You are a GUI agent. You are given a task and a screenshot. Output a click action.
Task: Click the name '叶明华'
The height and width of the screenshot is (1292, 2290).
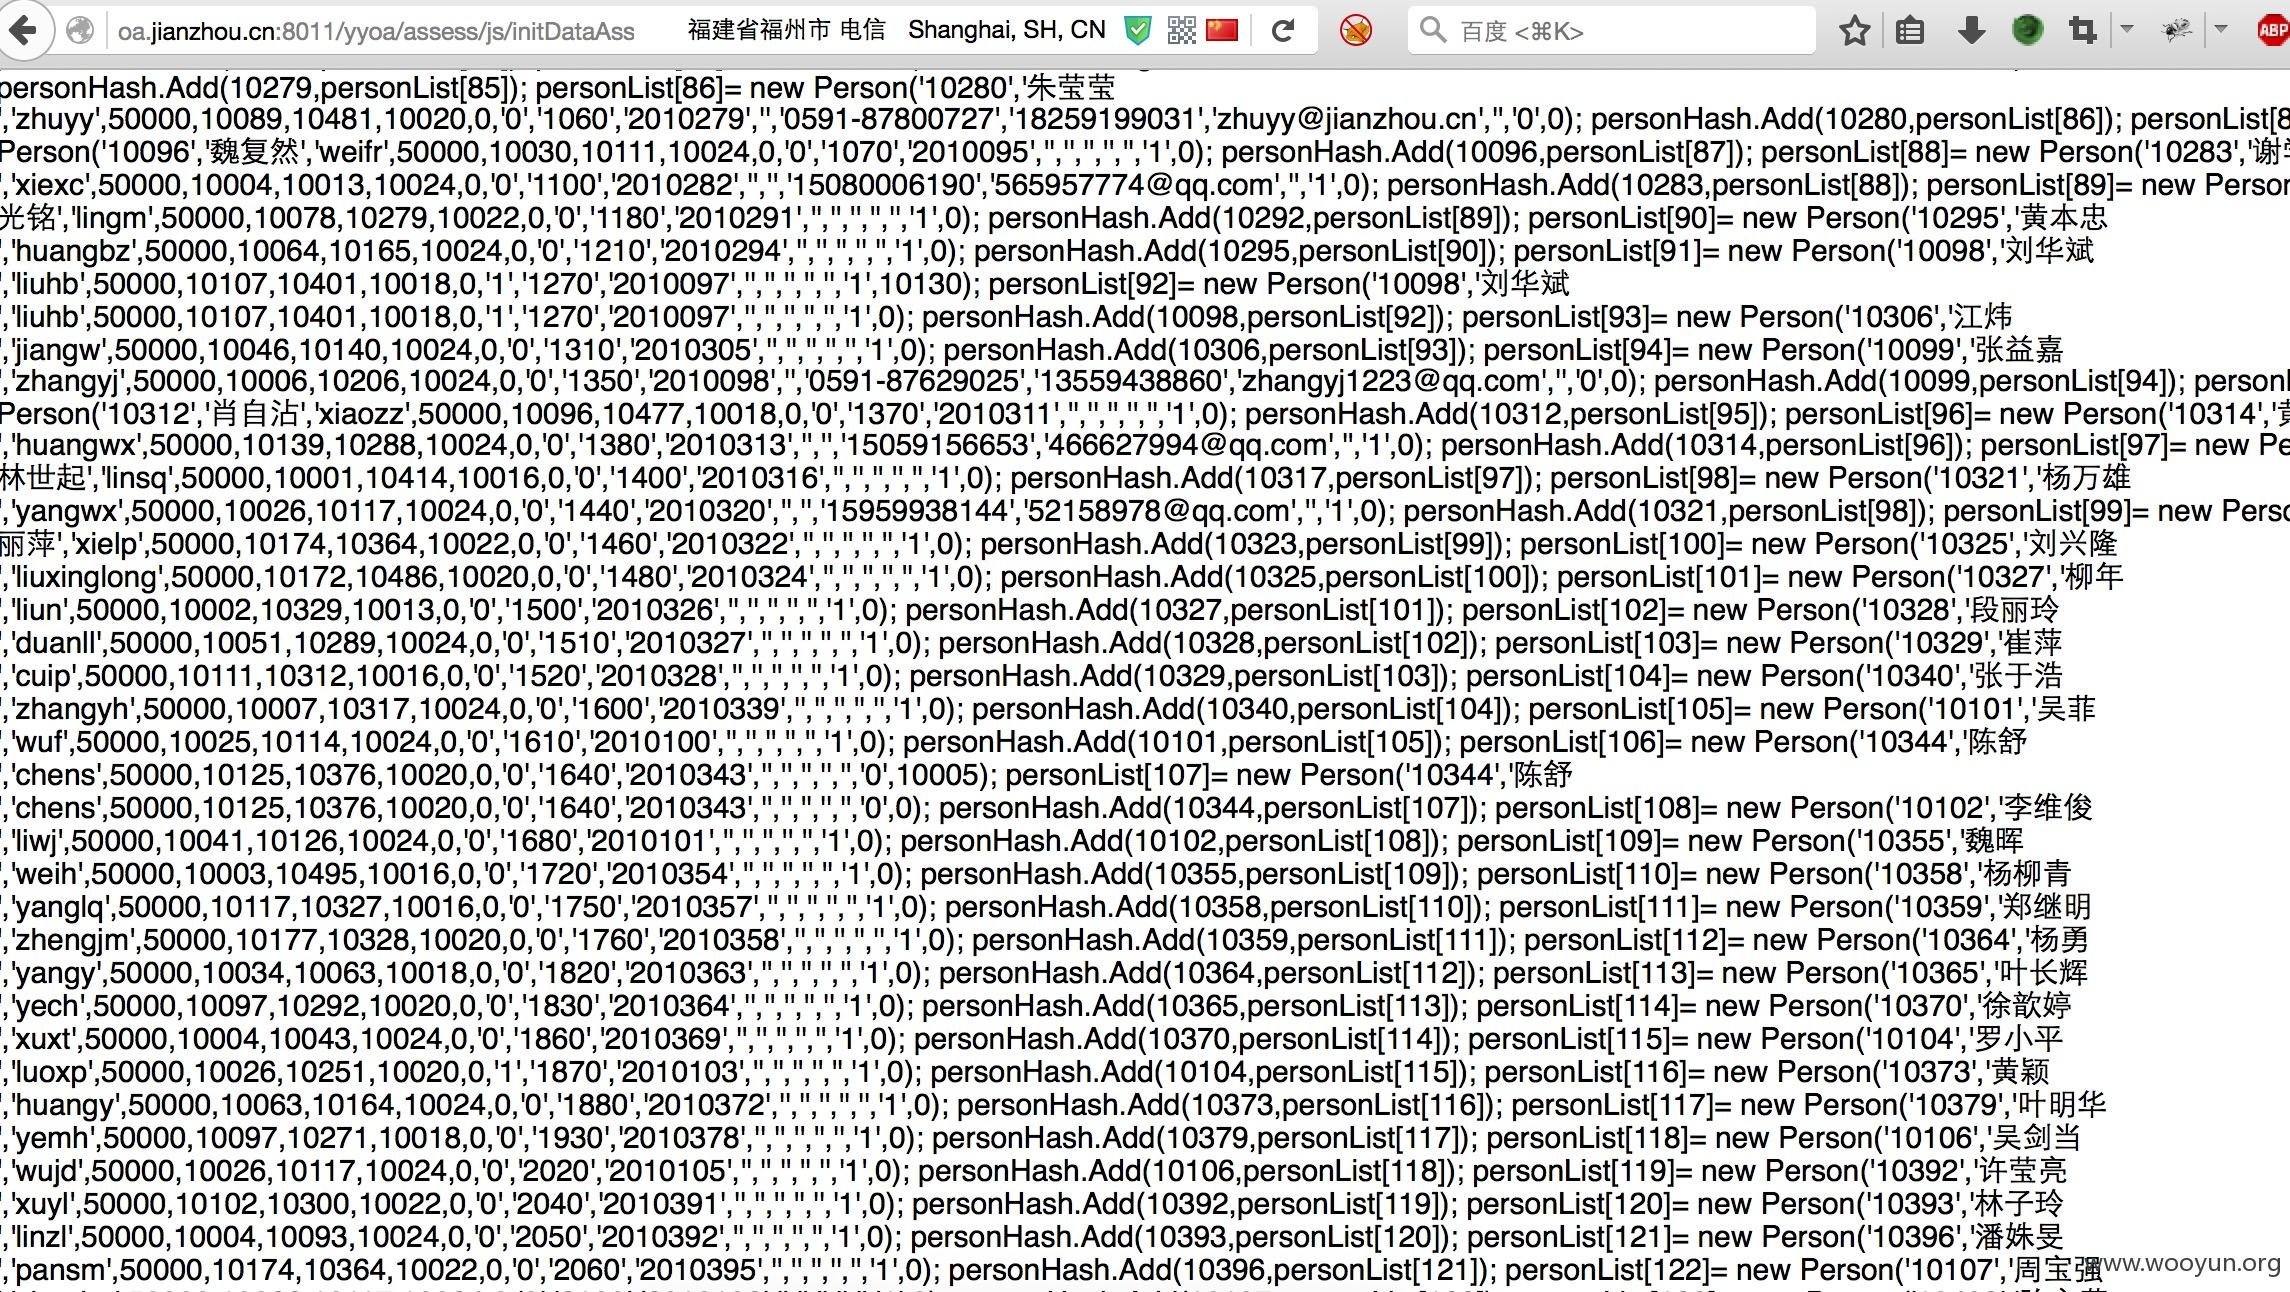pos(2063,1104)
